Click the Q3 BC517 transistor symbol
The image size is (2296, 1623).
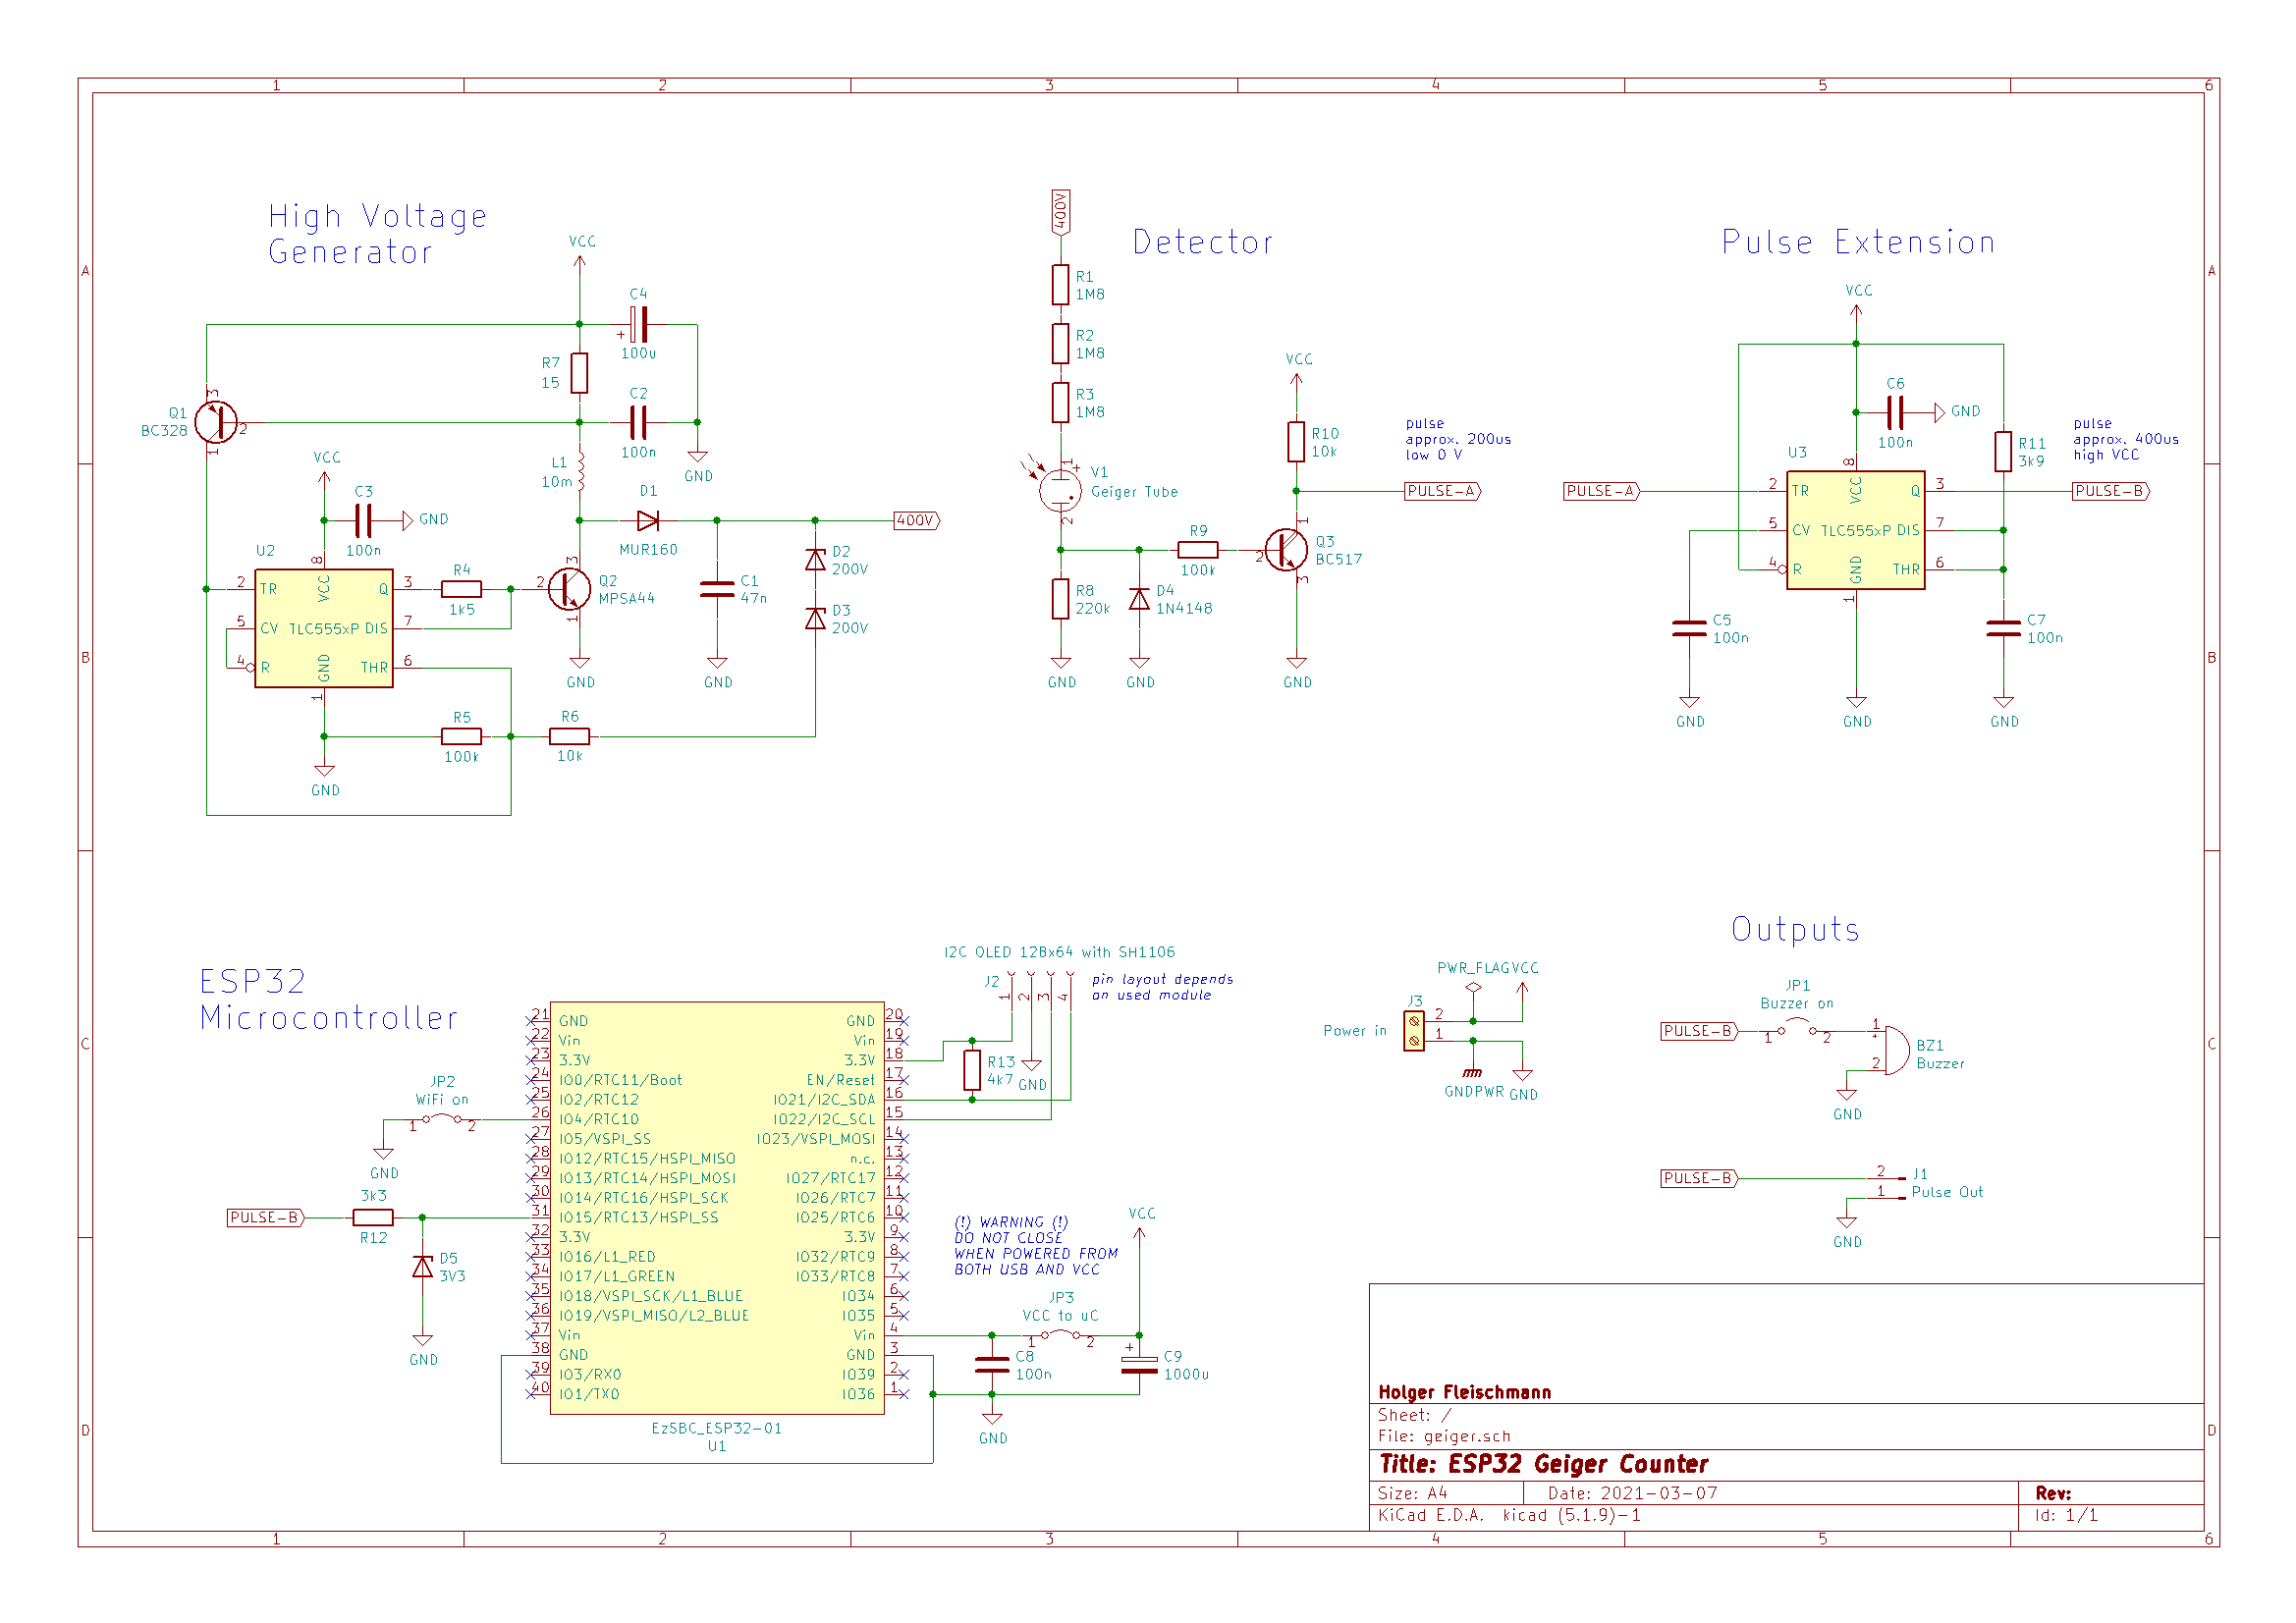click(1286, 550)
